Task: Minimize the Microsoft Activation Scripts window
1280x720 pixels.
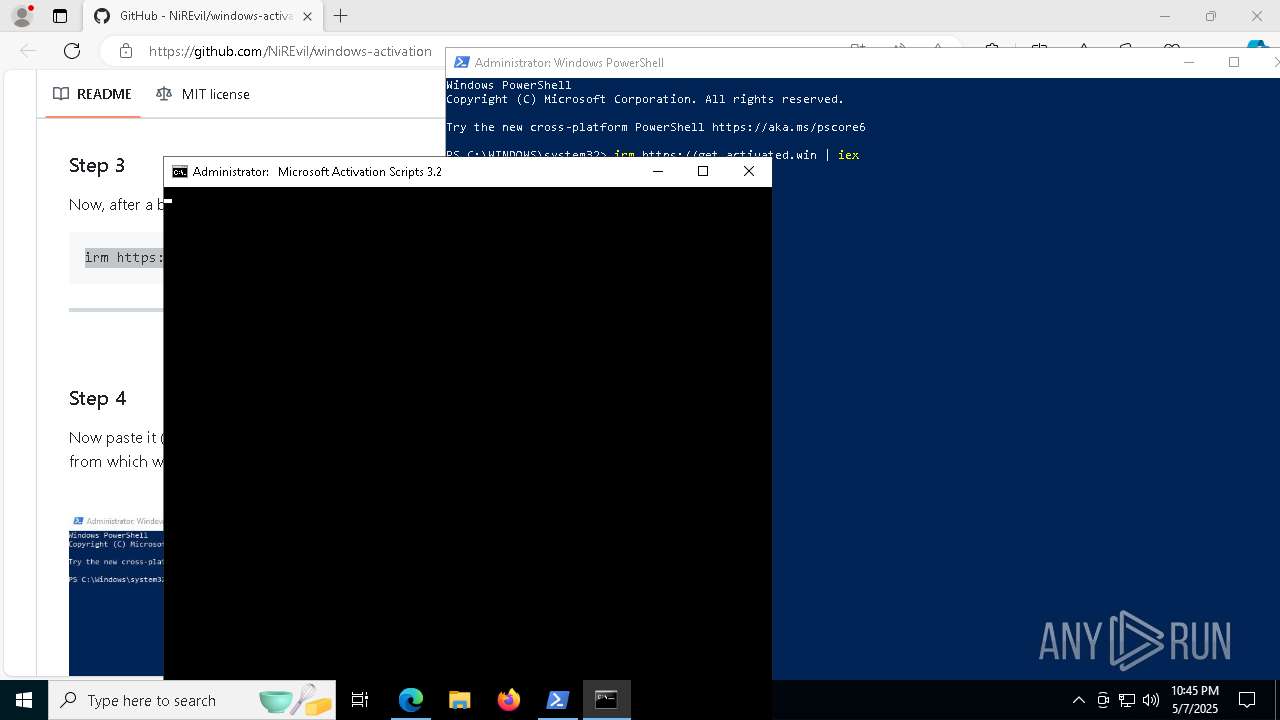Action: 658,171
